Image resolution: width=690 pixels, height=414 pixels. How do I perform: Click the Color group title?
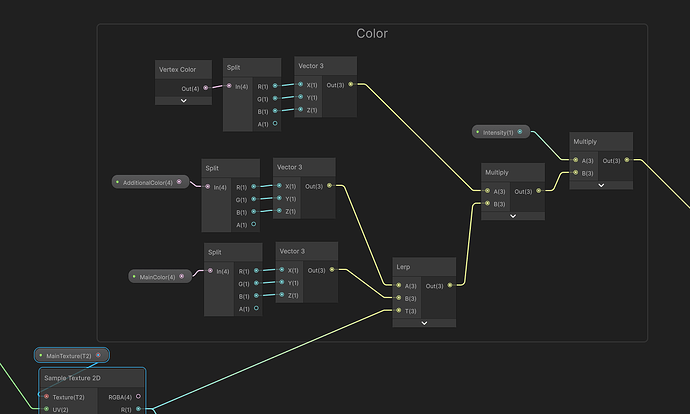pos(372,34)
